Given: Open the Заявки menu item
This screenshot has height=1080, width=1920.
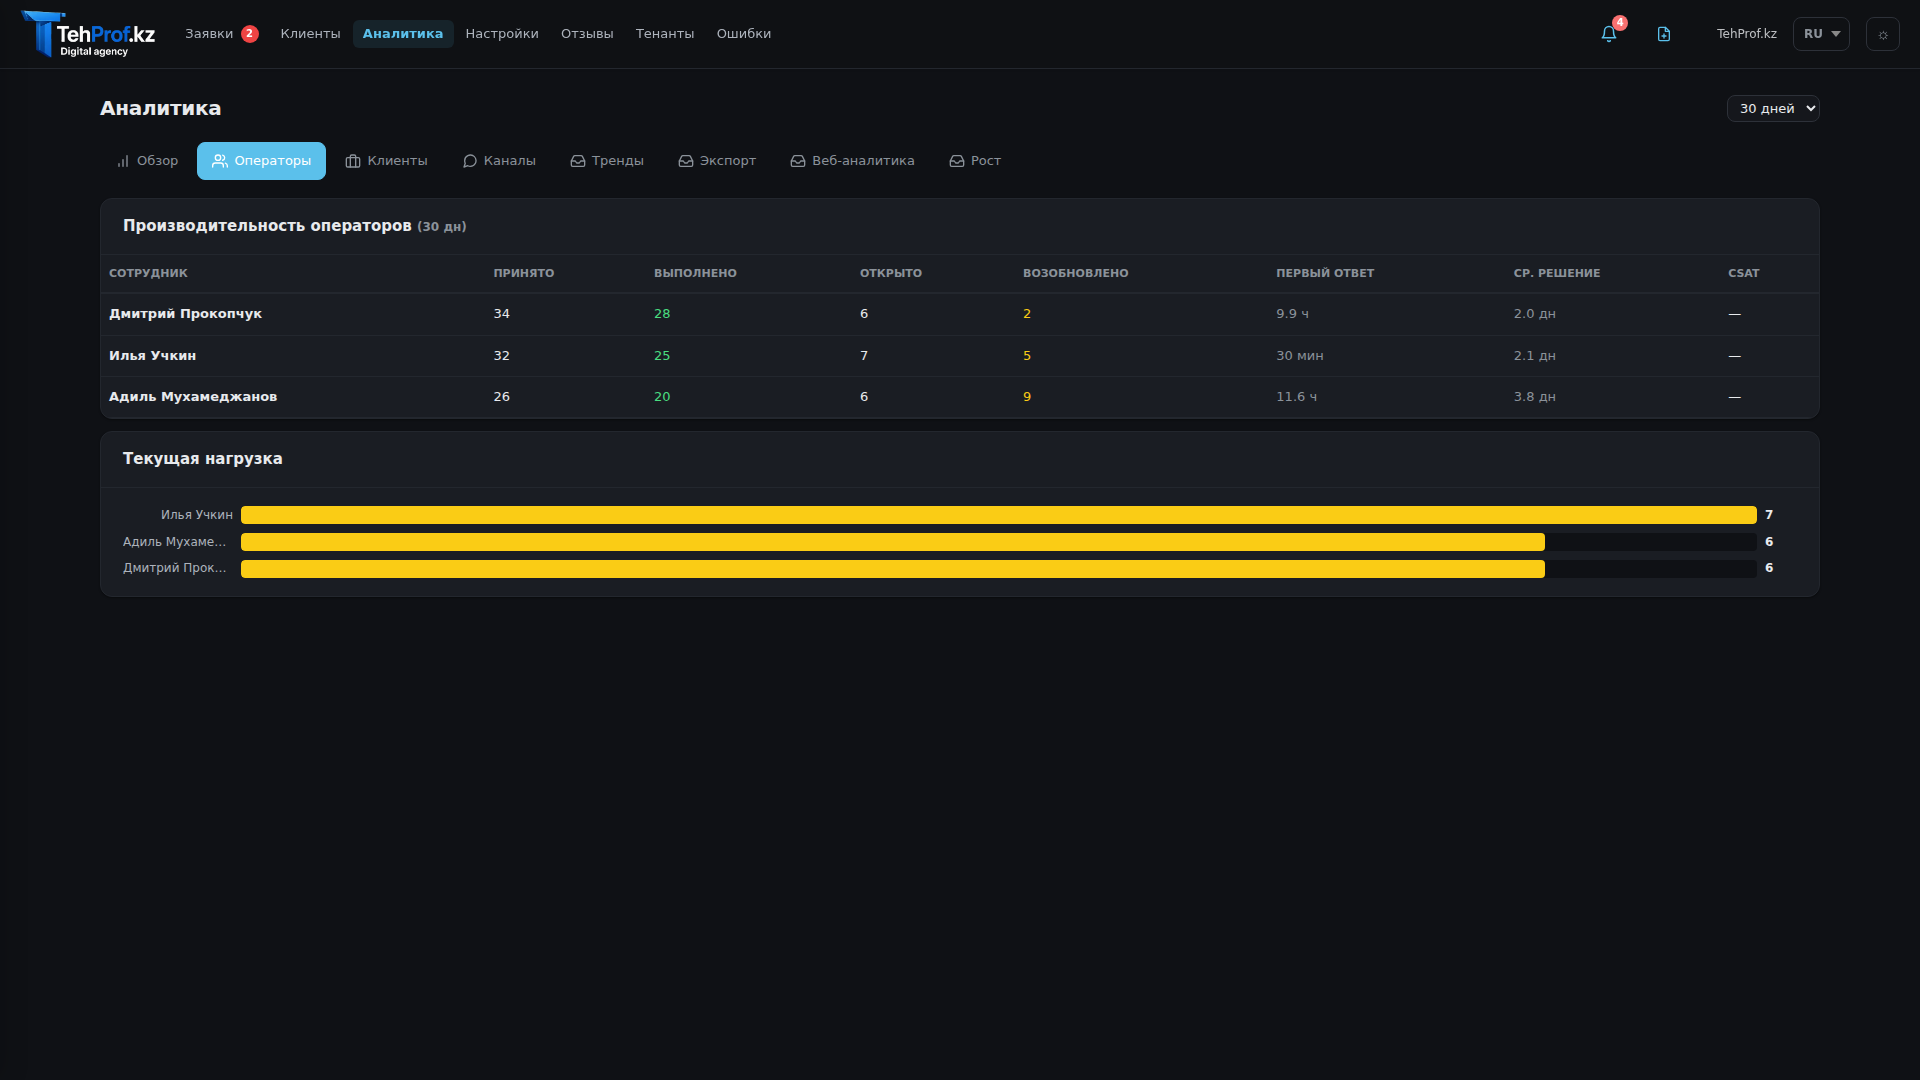Looking at the screenshot, I should (209, 34).
